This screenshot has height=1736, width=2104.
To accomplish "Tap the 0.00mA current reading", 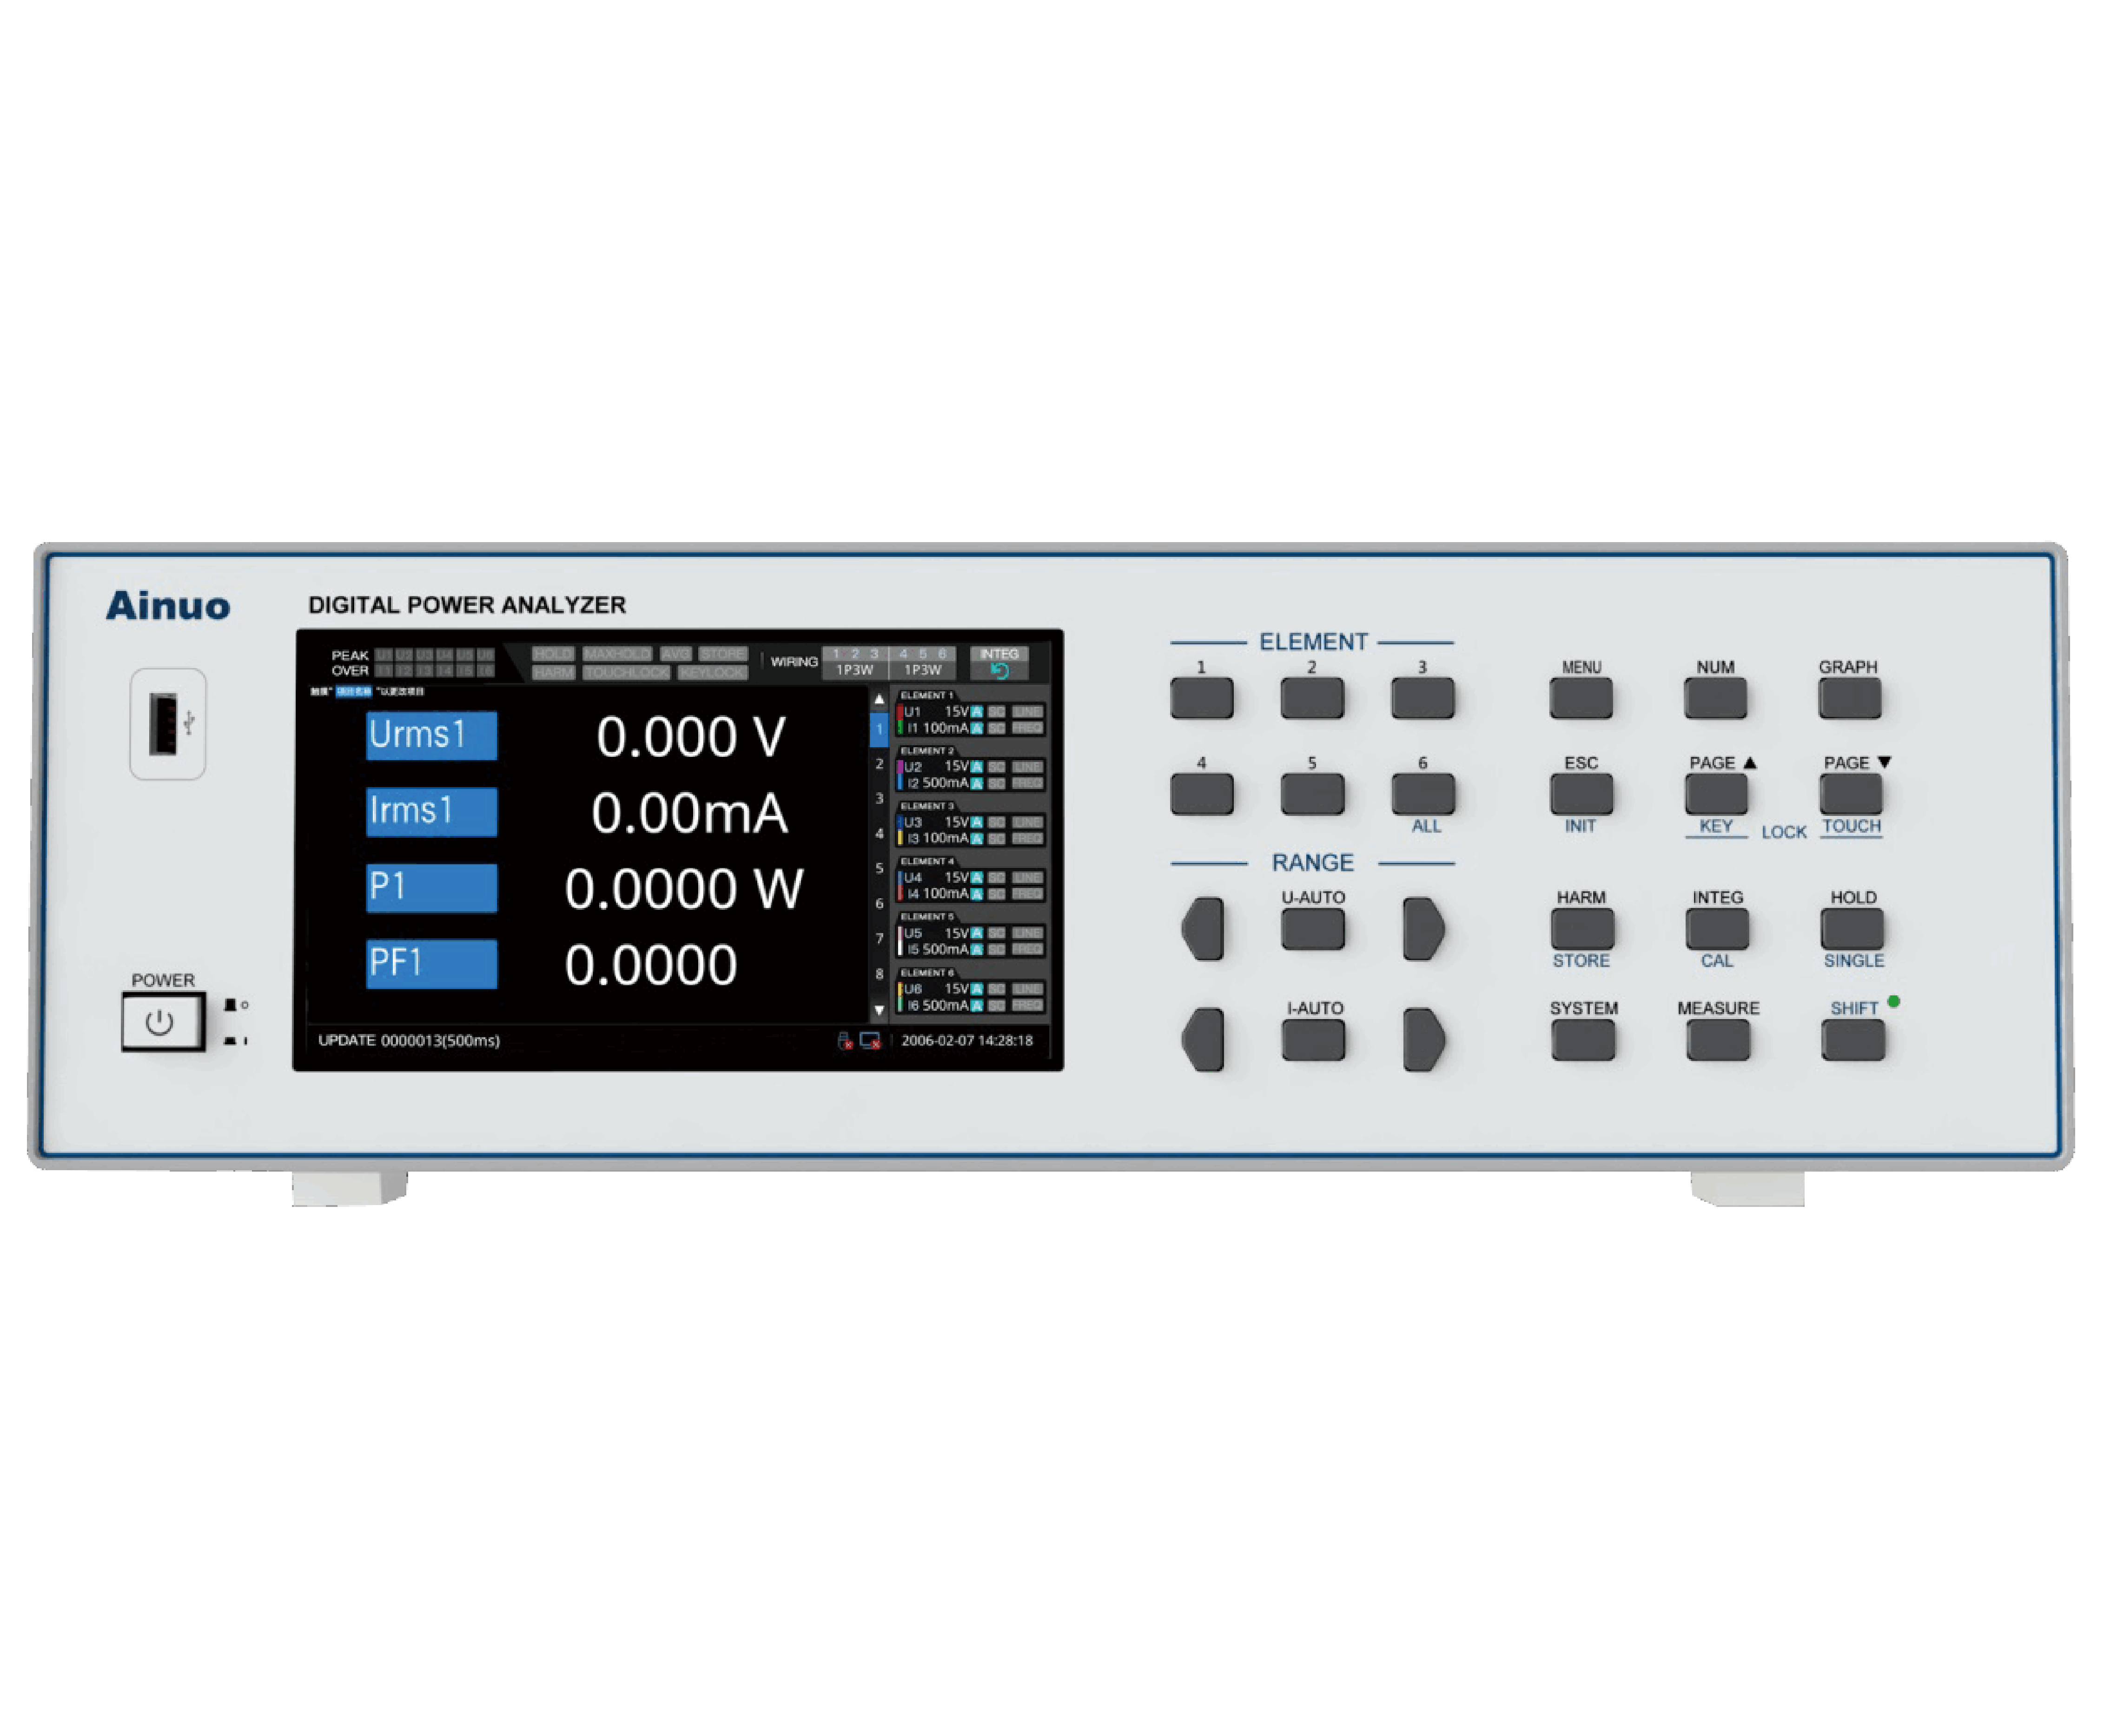I will click(x=690, y=812).
